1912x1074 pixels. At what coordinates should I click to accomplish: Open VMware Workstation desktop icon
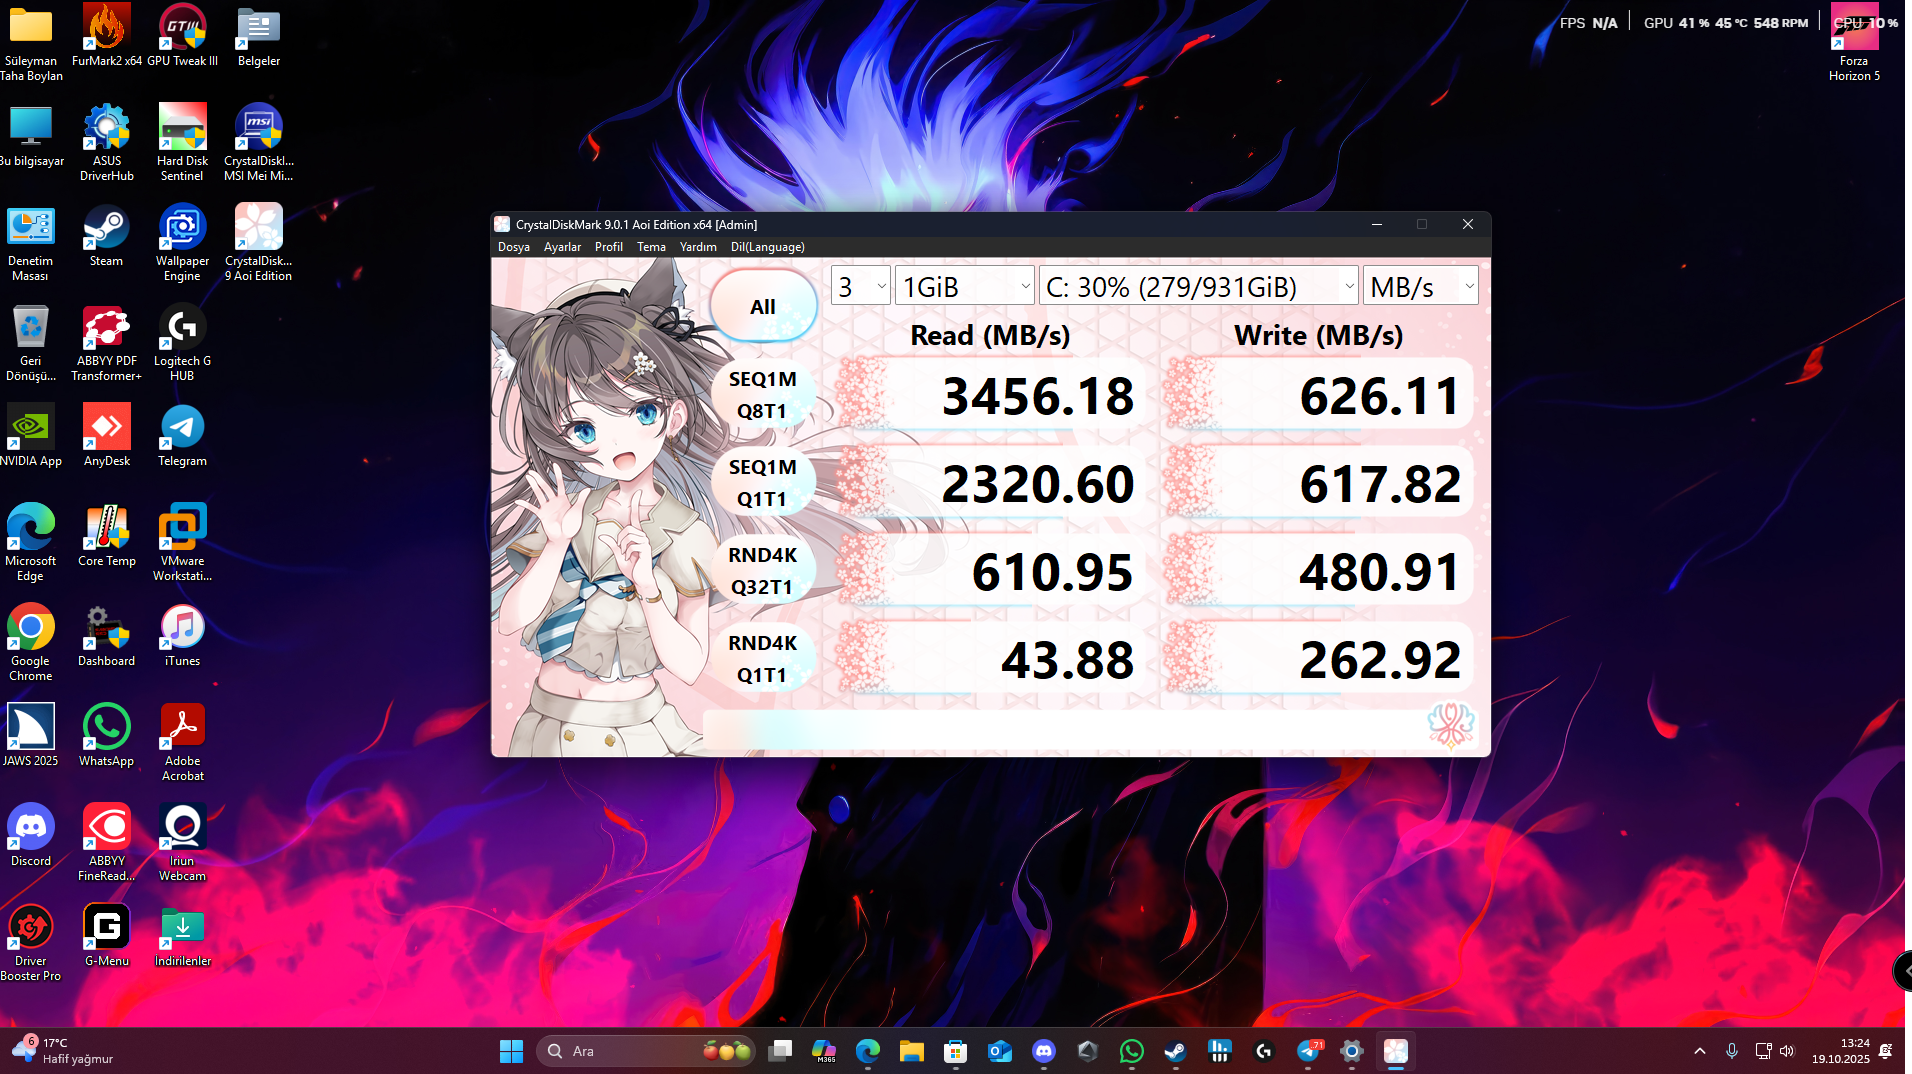(x=182, y=542)
